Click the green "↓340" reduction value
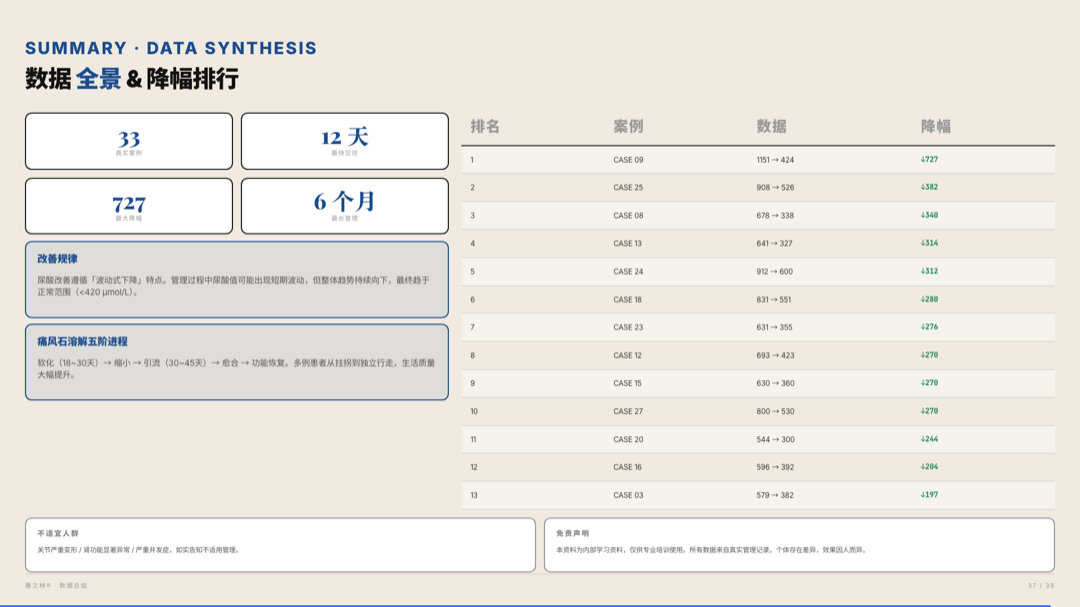 (929, 215)
